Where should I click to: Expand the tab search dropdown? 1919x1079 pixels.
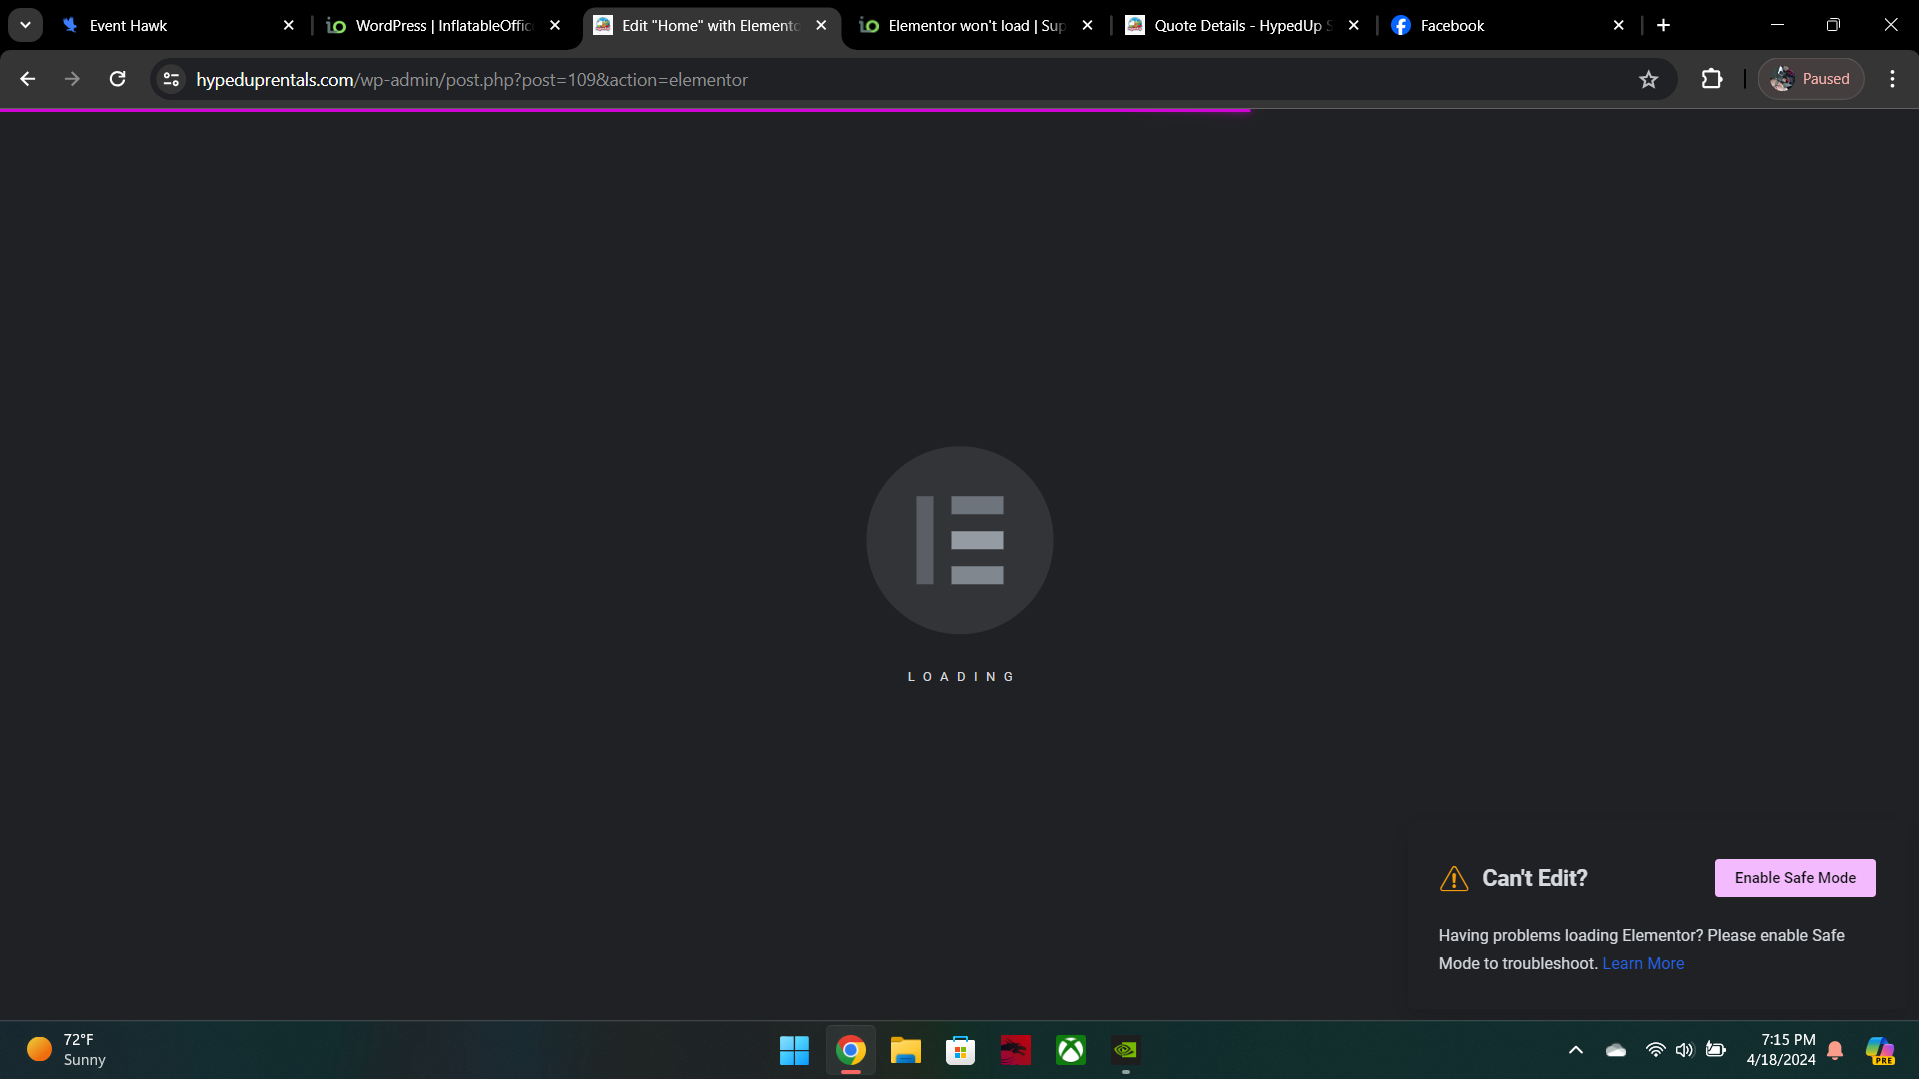coord(25,26)
